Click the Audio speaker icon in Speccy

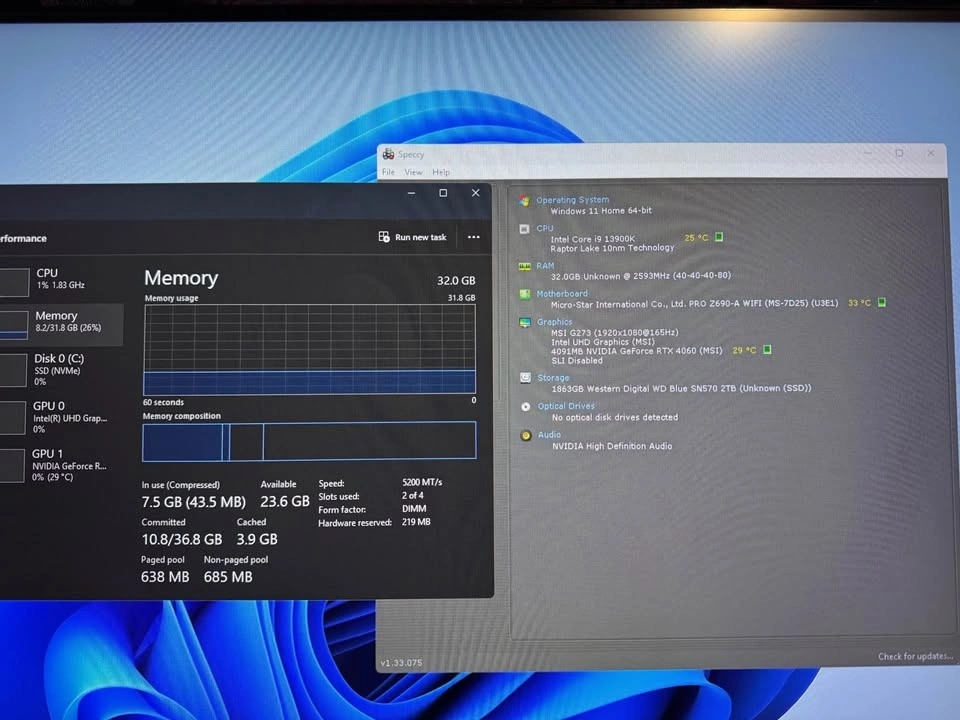[x=526, y=436]
